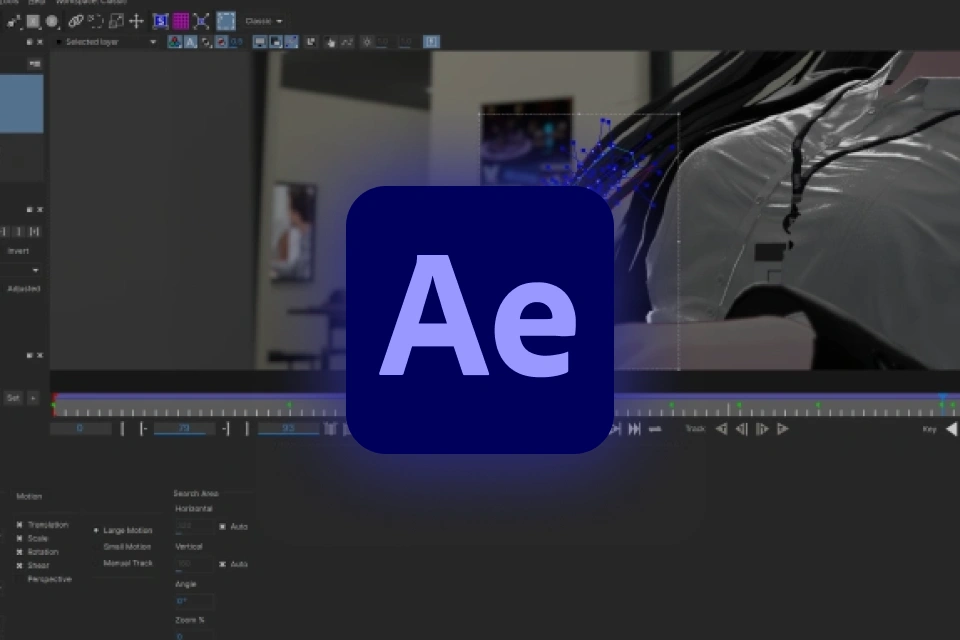Click the Vertical search area value field

coord(194,563)
